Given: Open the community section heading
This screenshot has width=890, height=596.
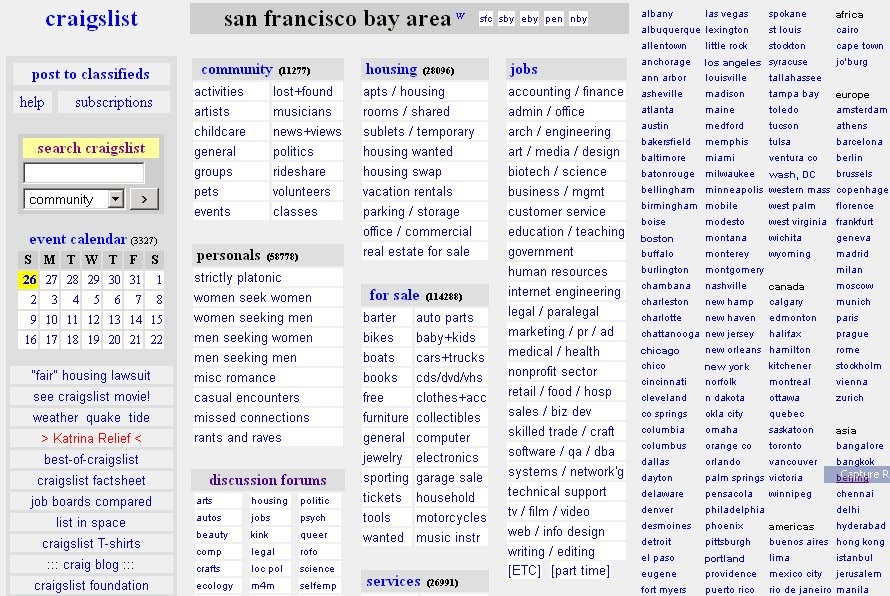Looking at the screenshot, I should [237, 69].
